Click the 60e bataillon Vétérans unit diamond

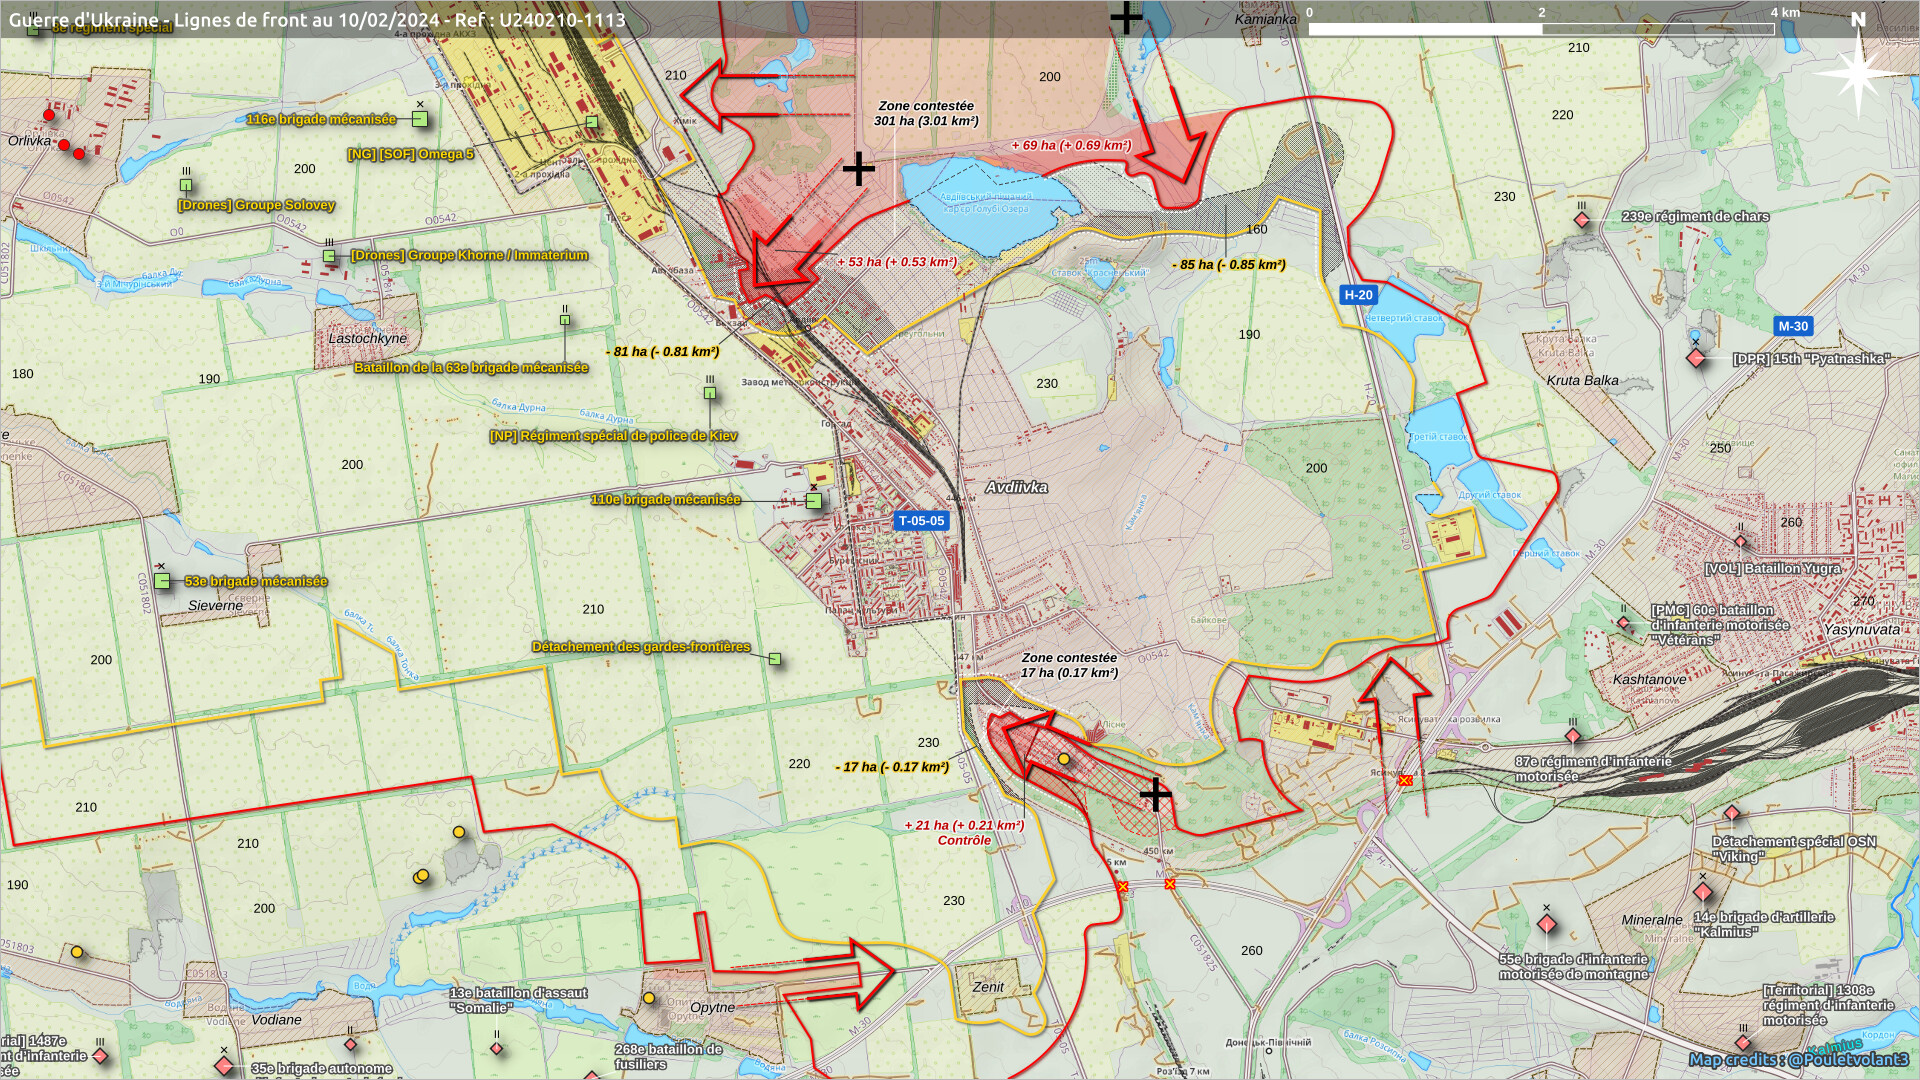coord(1623,623)
